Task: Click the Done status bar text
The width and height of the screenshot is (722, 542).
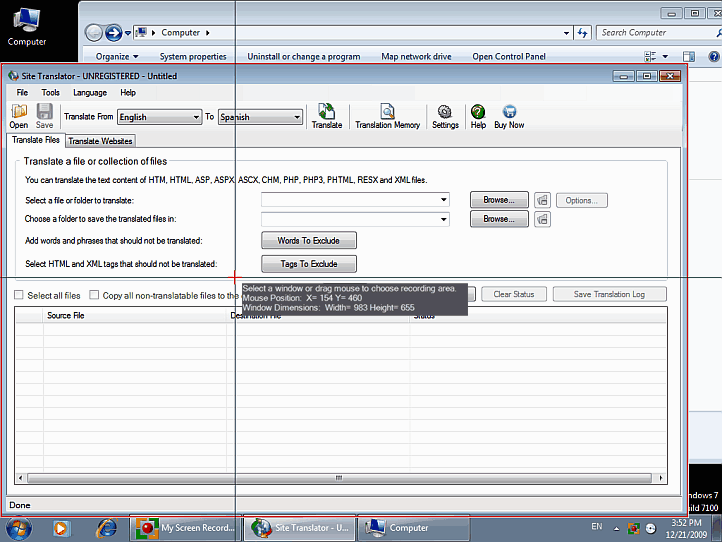Action: pyautogui.click(x=20, y=505)
